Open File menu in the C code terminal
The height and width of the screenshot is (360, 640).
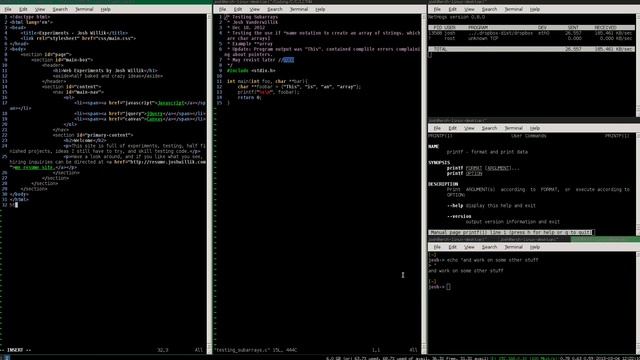click(222, 9)
